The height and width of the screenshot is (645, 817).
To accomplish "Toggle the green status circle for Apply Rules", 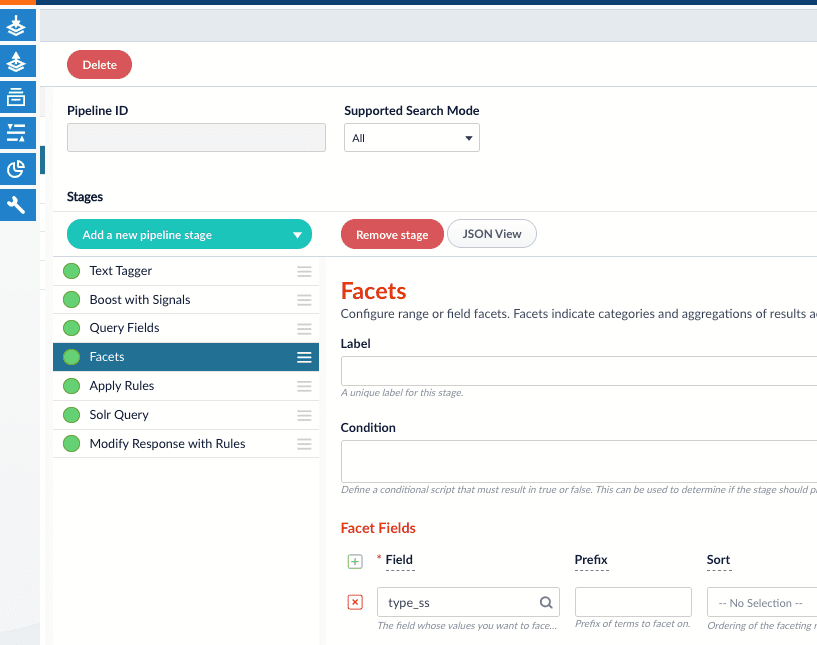I will 71,386.
